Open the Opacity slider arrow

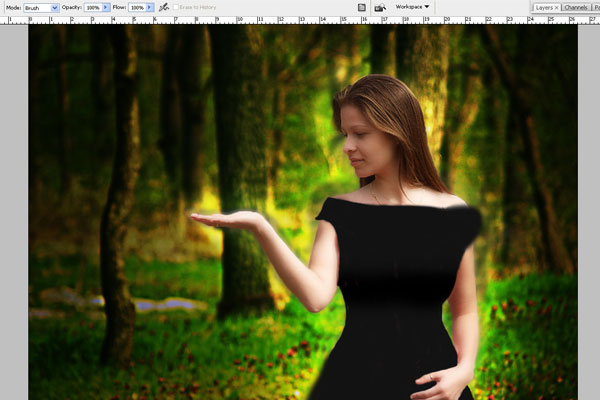[106, 7]
